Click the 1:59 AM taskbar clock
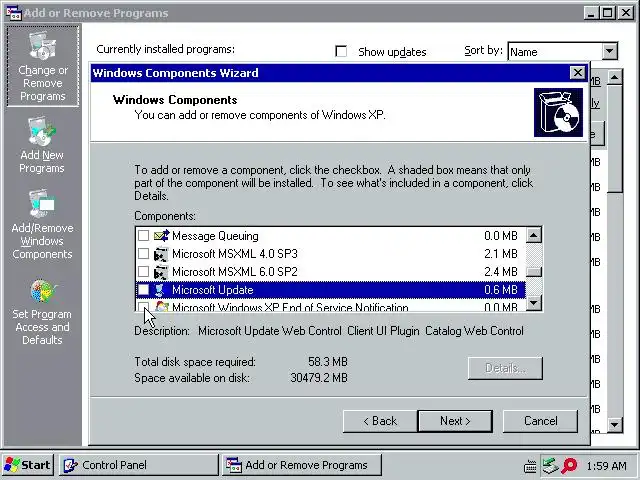 606,466
